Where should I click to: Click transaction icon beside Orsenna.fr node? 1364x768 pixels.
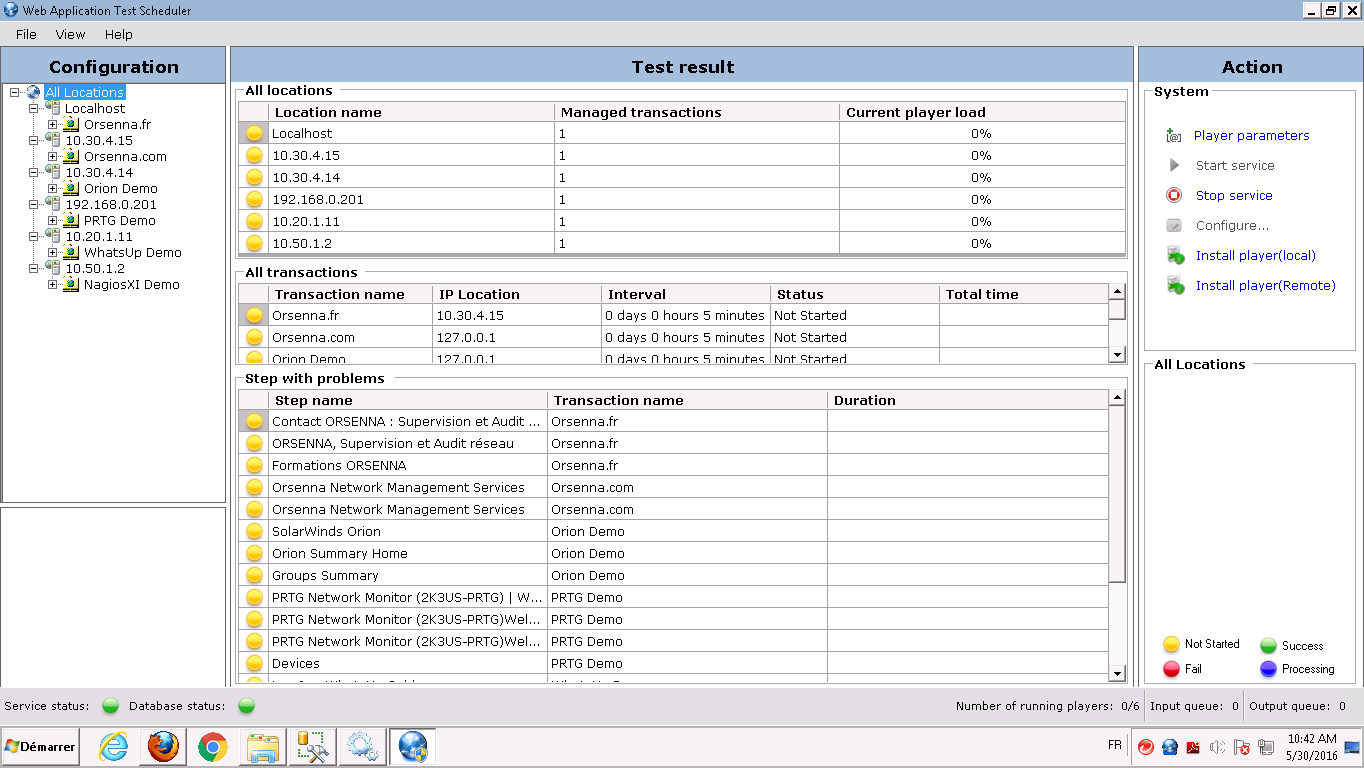(71, 124)
